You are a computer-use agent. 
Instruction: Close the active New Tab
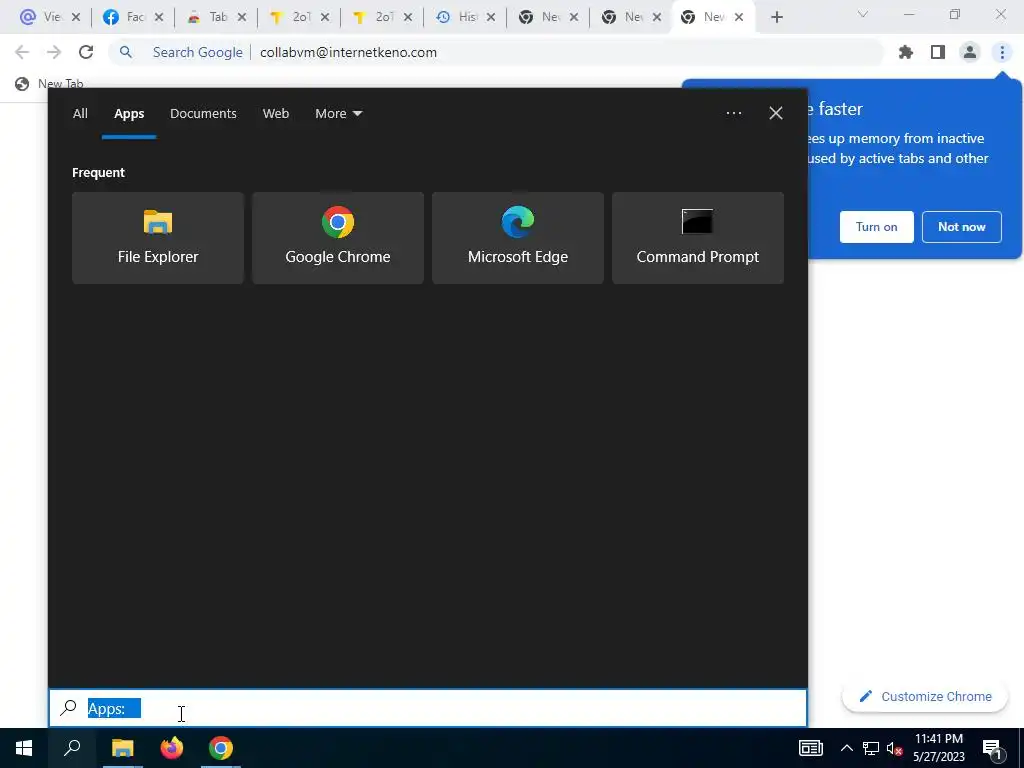739,17
